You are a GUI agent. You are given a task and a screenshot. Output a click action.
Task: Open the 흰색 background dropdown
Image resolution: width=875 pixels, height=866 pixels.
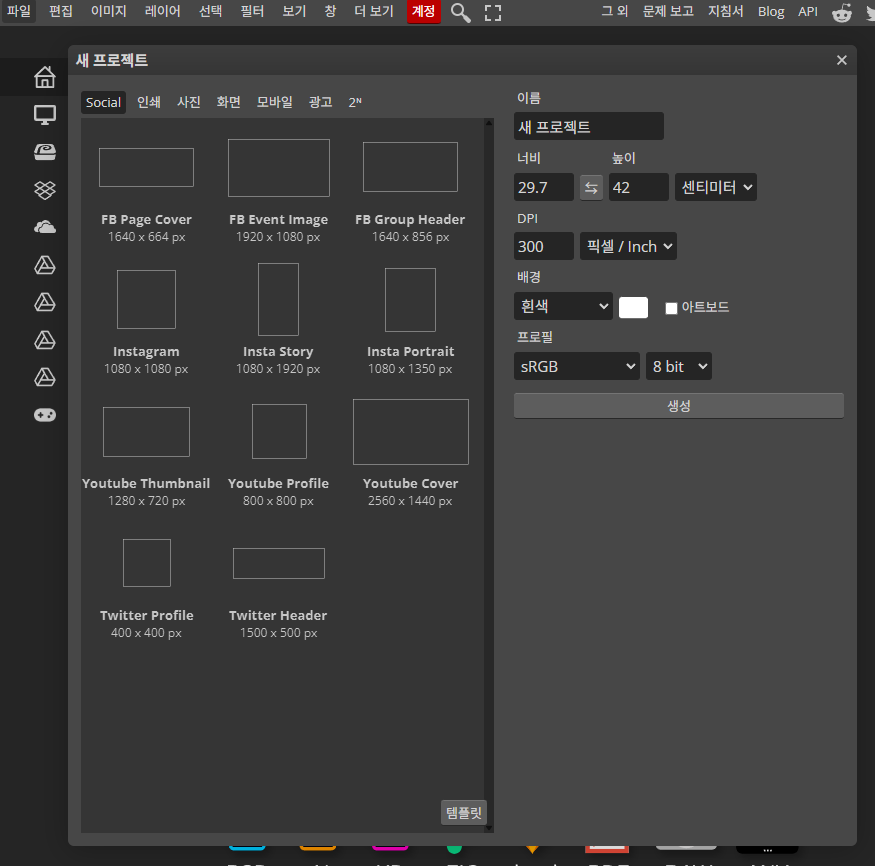(x=563, y=306)
